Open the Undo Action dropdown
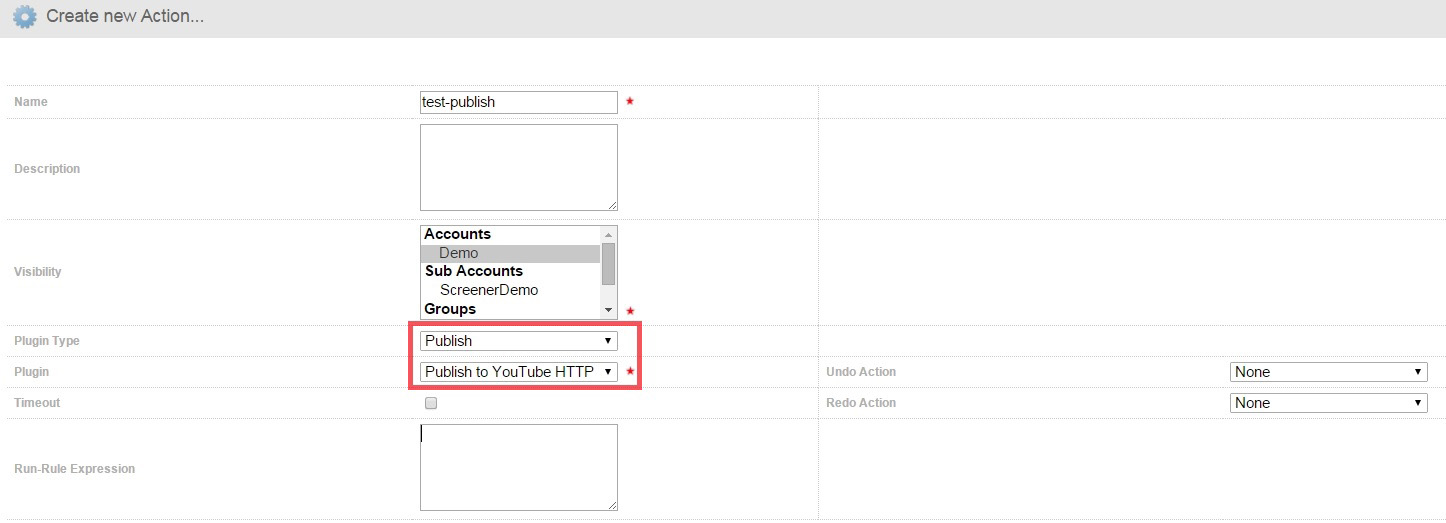Screen dimensions: 1446x523 pyautogui.click(x=1328, y=372)
